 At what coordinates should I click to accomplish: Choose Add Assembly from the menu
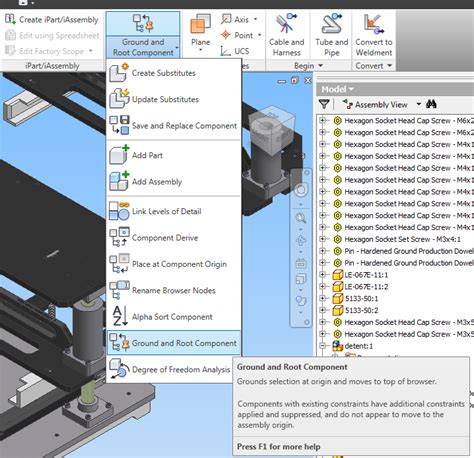(x=173, y=182)
